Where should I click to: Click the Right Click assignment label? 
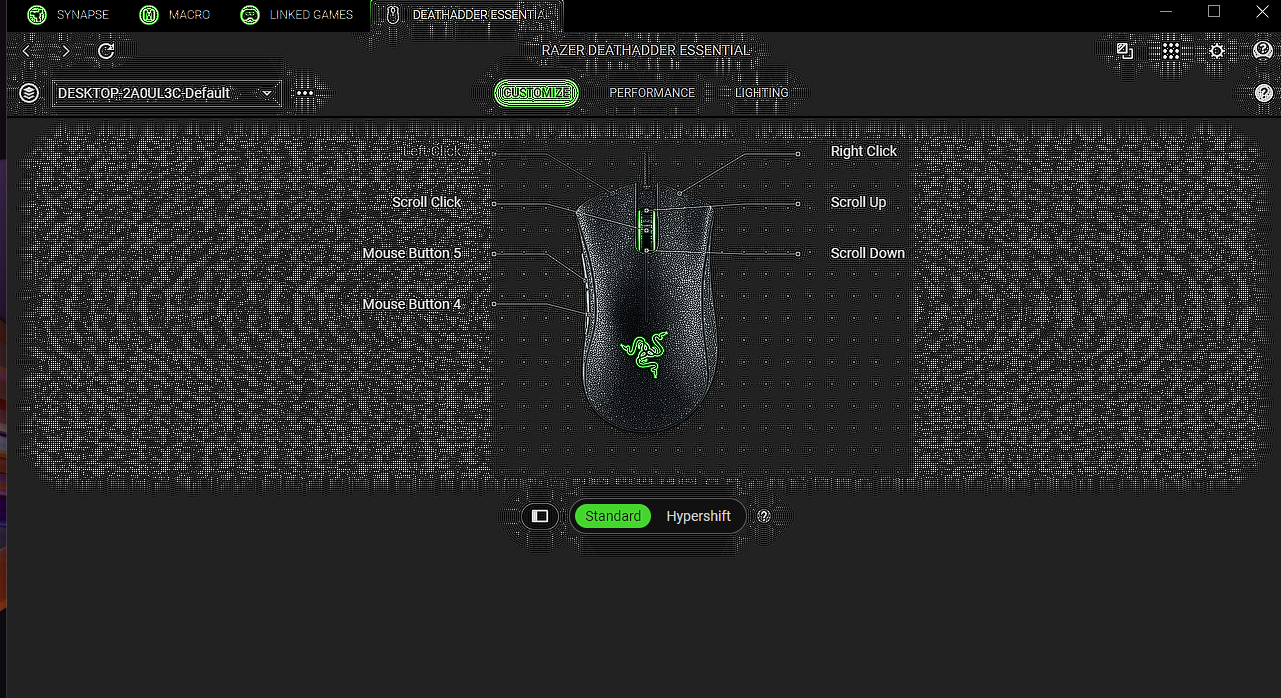pyautogui.click(x=864, y=151)
